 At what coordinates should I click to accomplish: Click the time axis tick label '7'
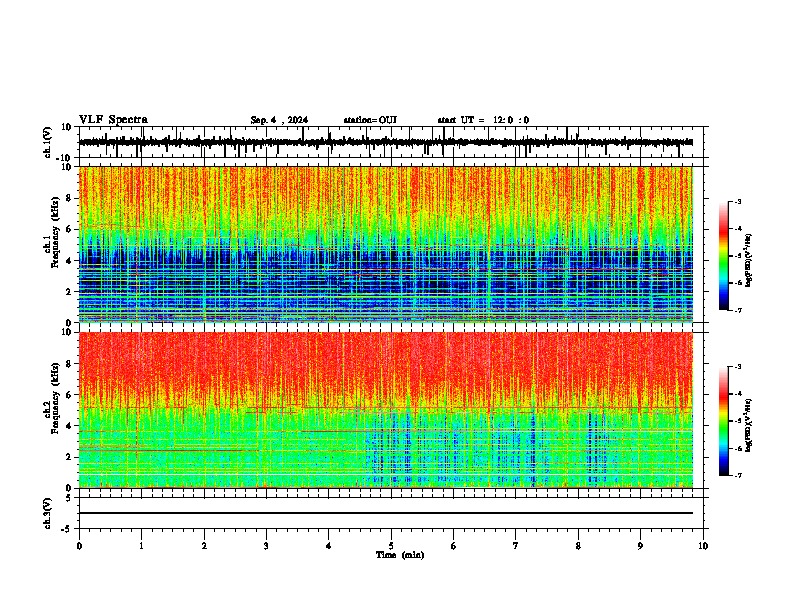pyautogui.click(x=516, y=546)
